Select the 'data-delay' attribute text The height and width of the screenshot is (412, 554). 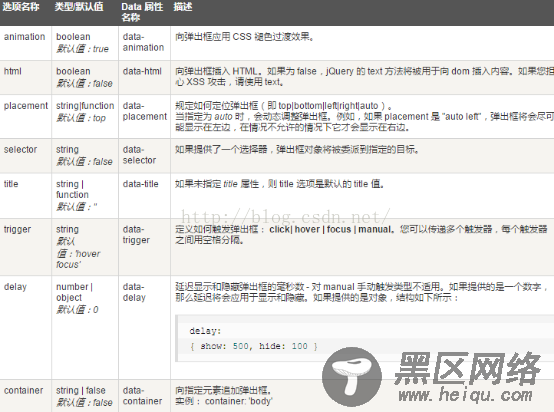tap(134, 292)
